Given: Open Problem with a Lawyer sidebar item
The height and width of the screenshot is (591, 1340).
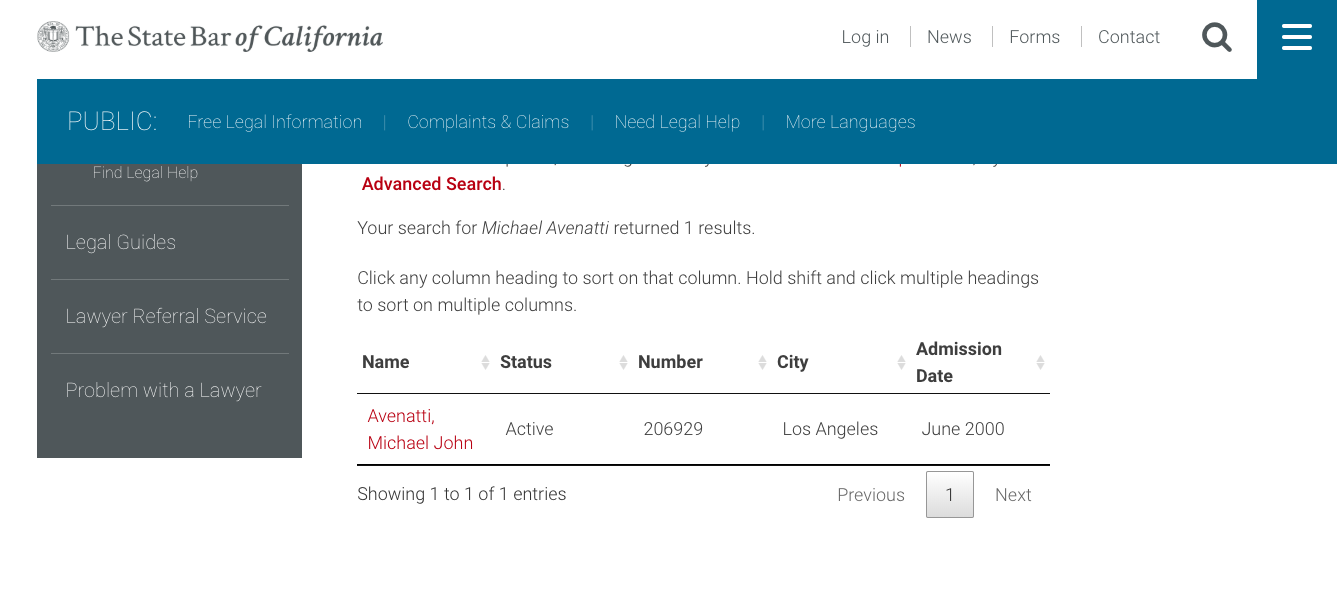Looking at the screenshot, I should [x=163, y=390].
